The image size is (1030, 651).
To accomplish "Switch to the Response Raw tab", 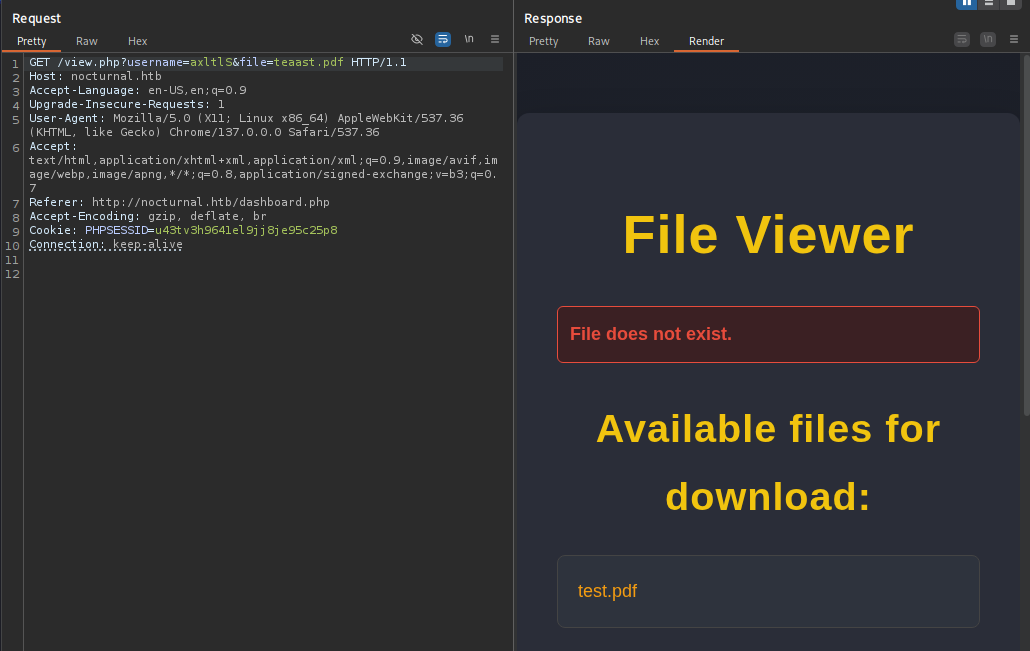I will (x=599, y=41).
